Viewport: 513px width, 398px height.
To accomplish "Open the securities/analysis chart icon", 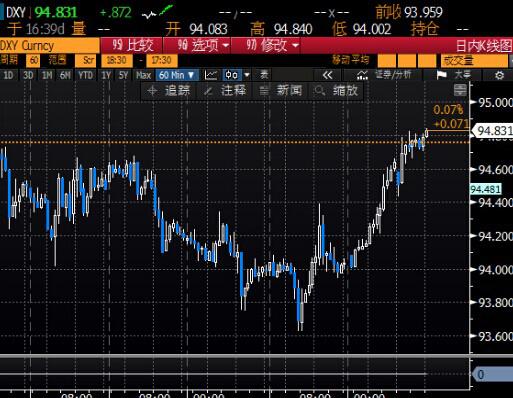I will point(362,75).
